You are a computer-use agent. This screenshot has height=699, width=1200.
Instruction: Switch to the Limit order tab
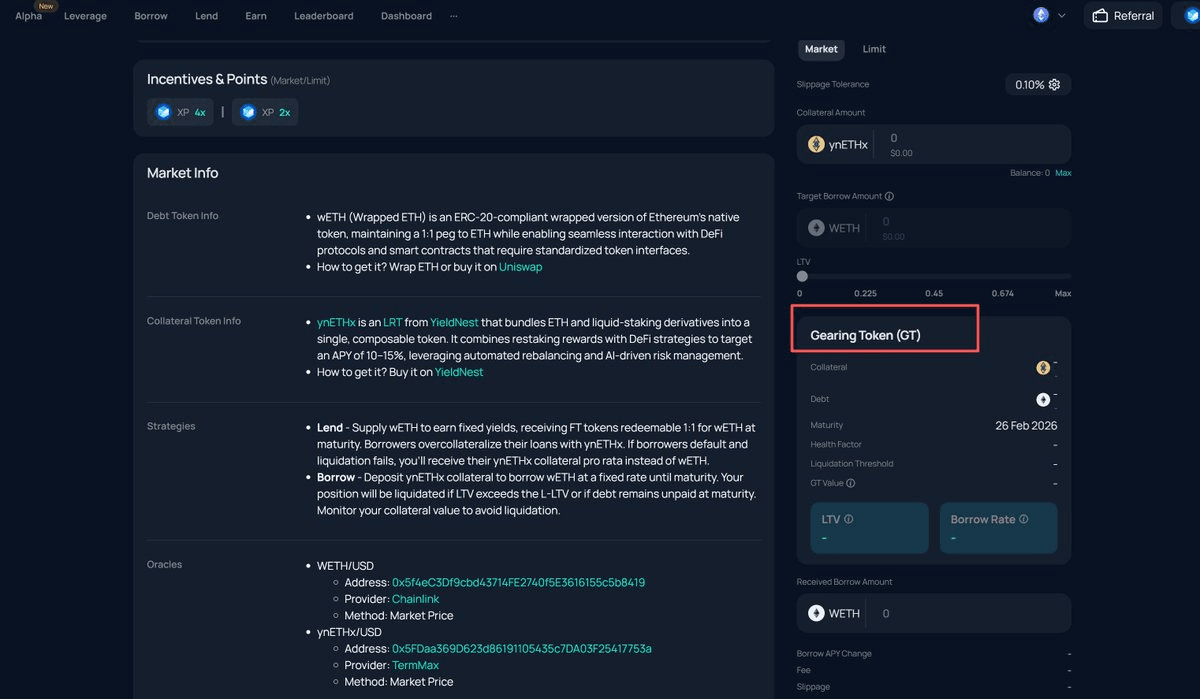(874, 49)
